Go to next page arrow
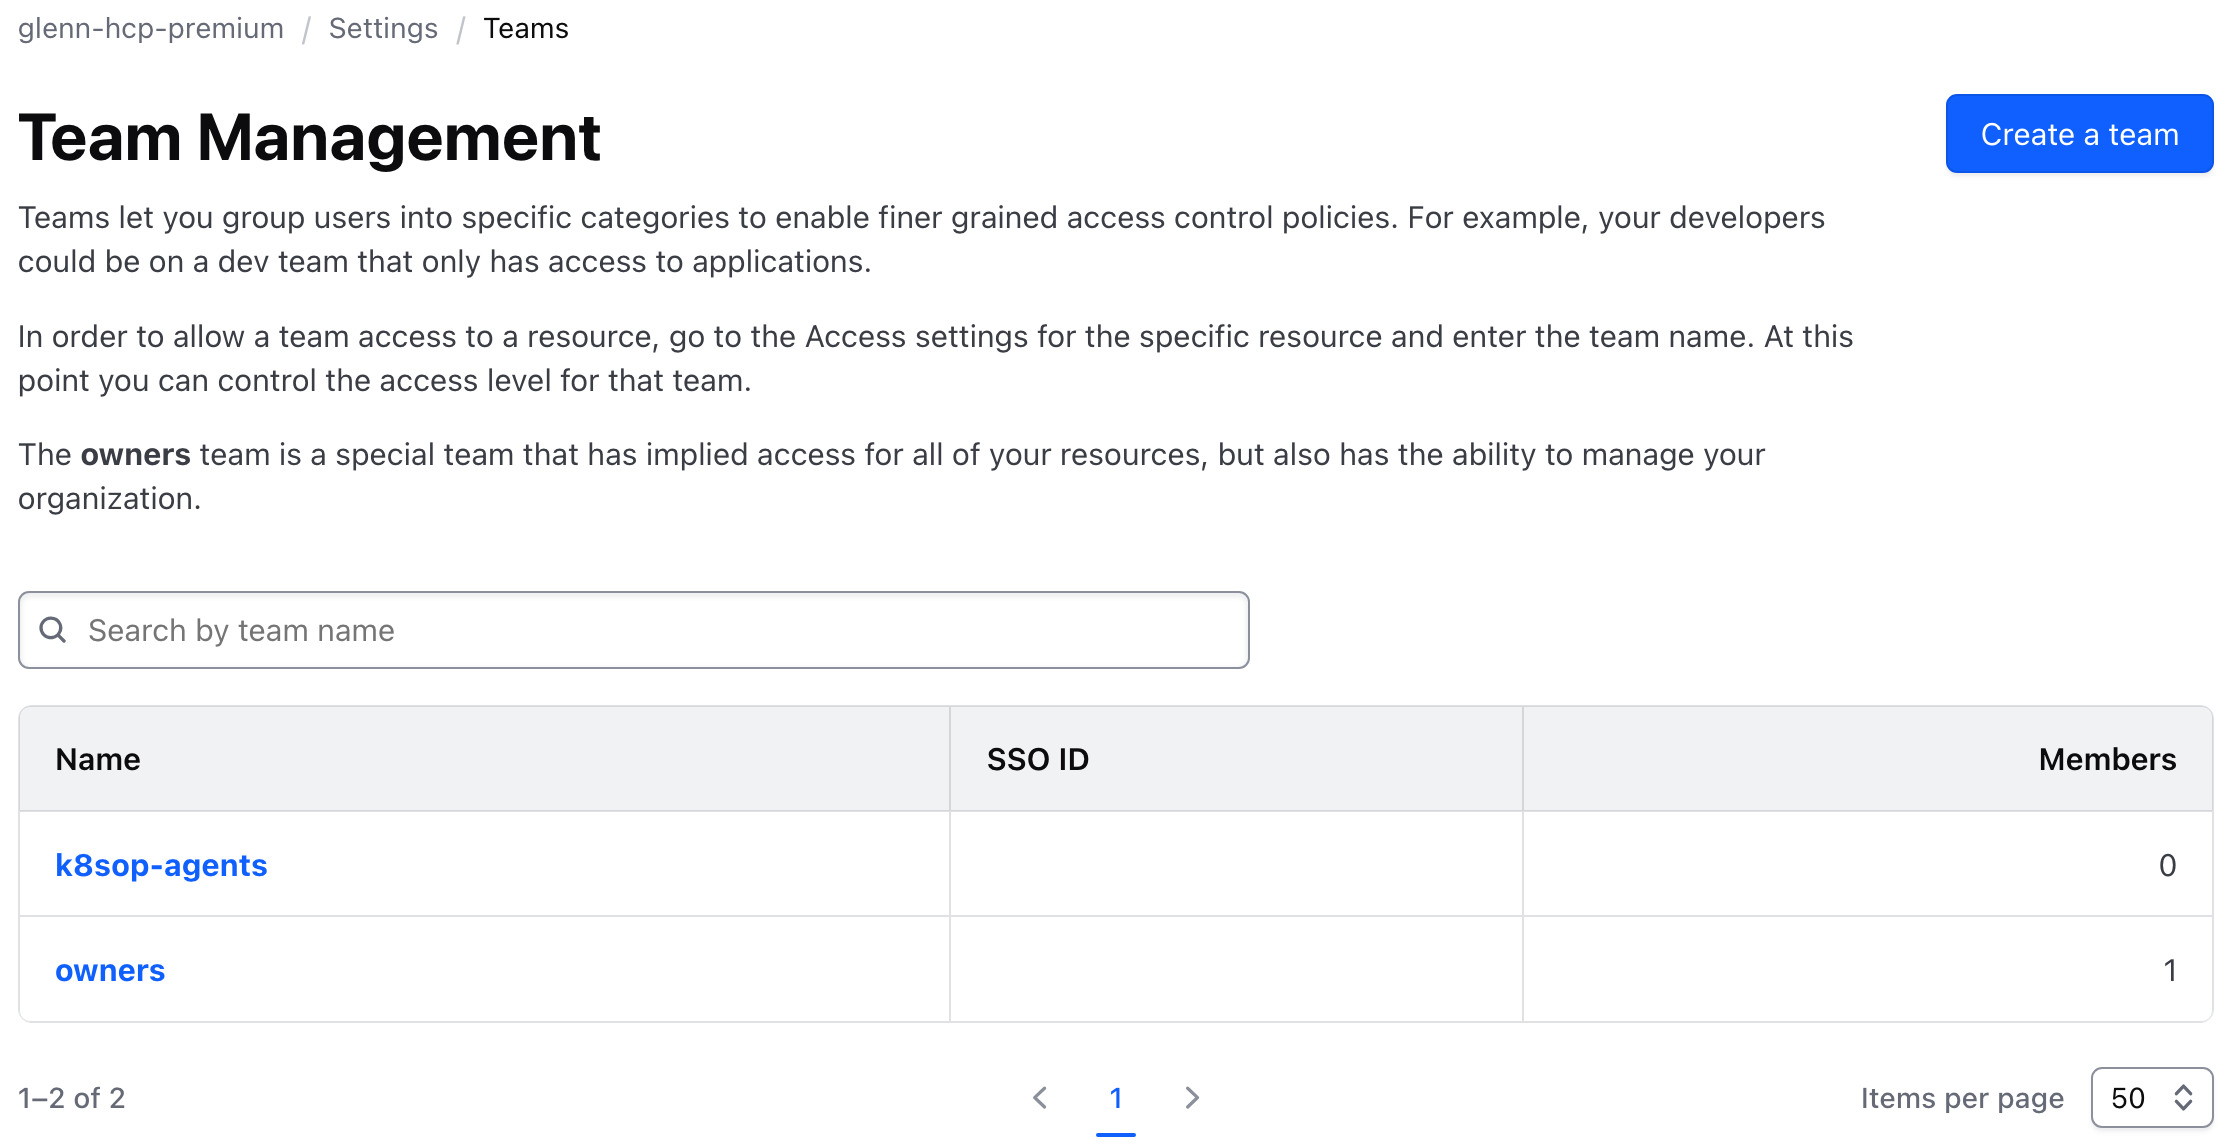 [x=1192, y=1098]
